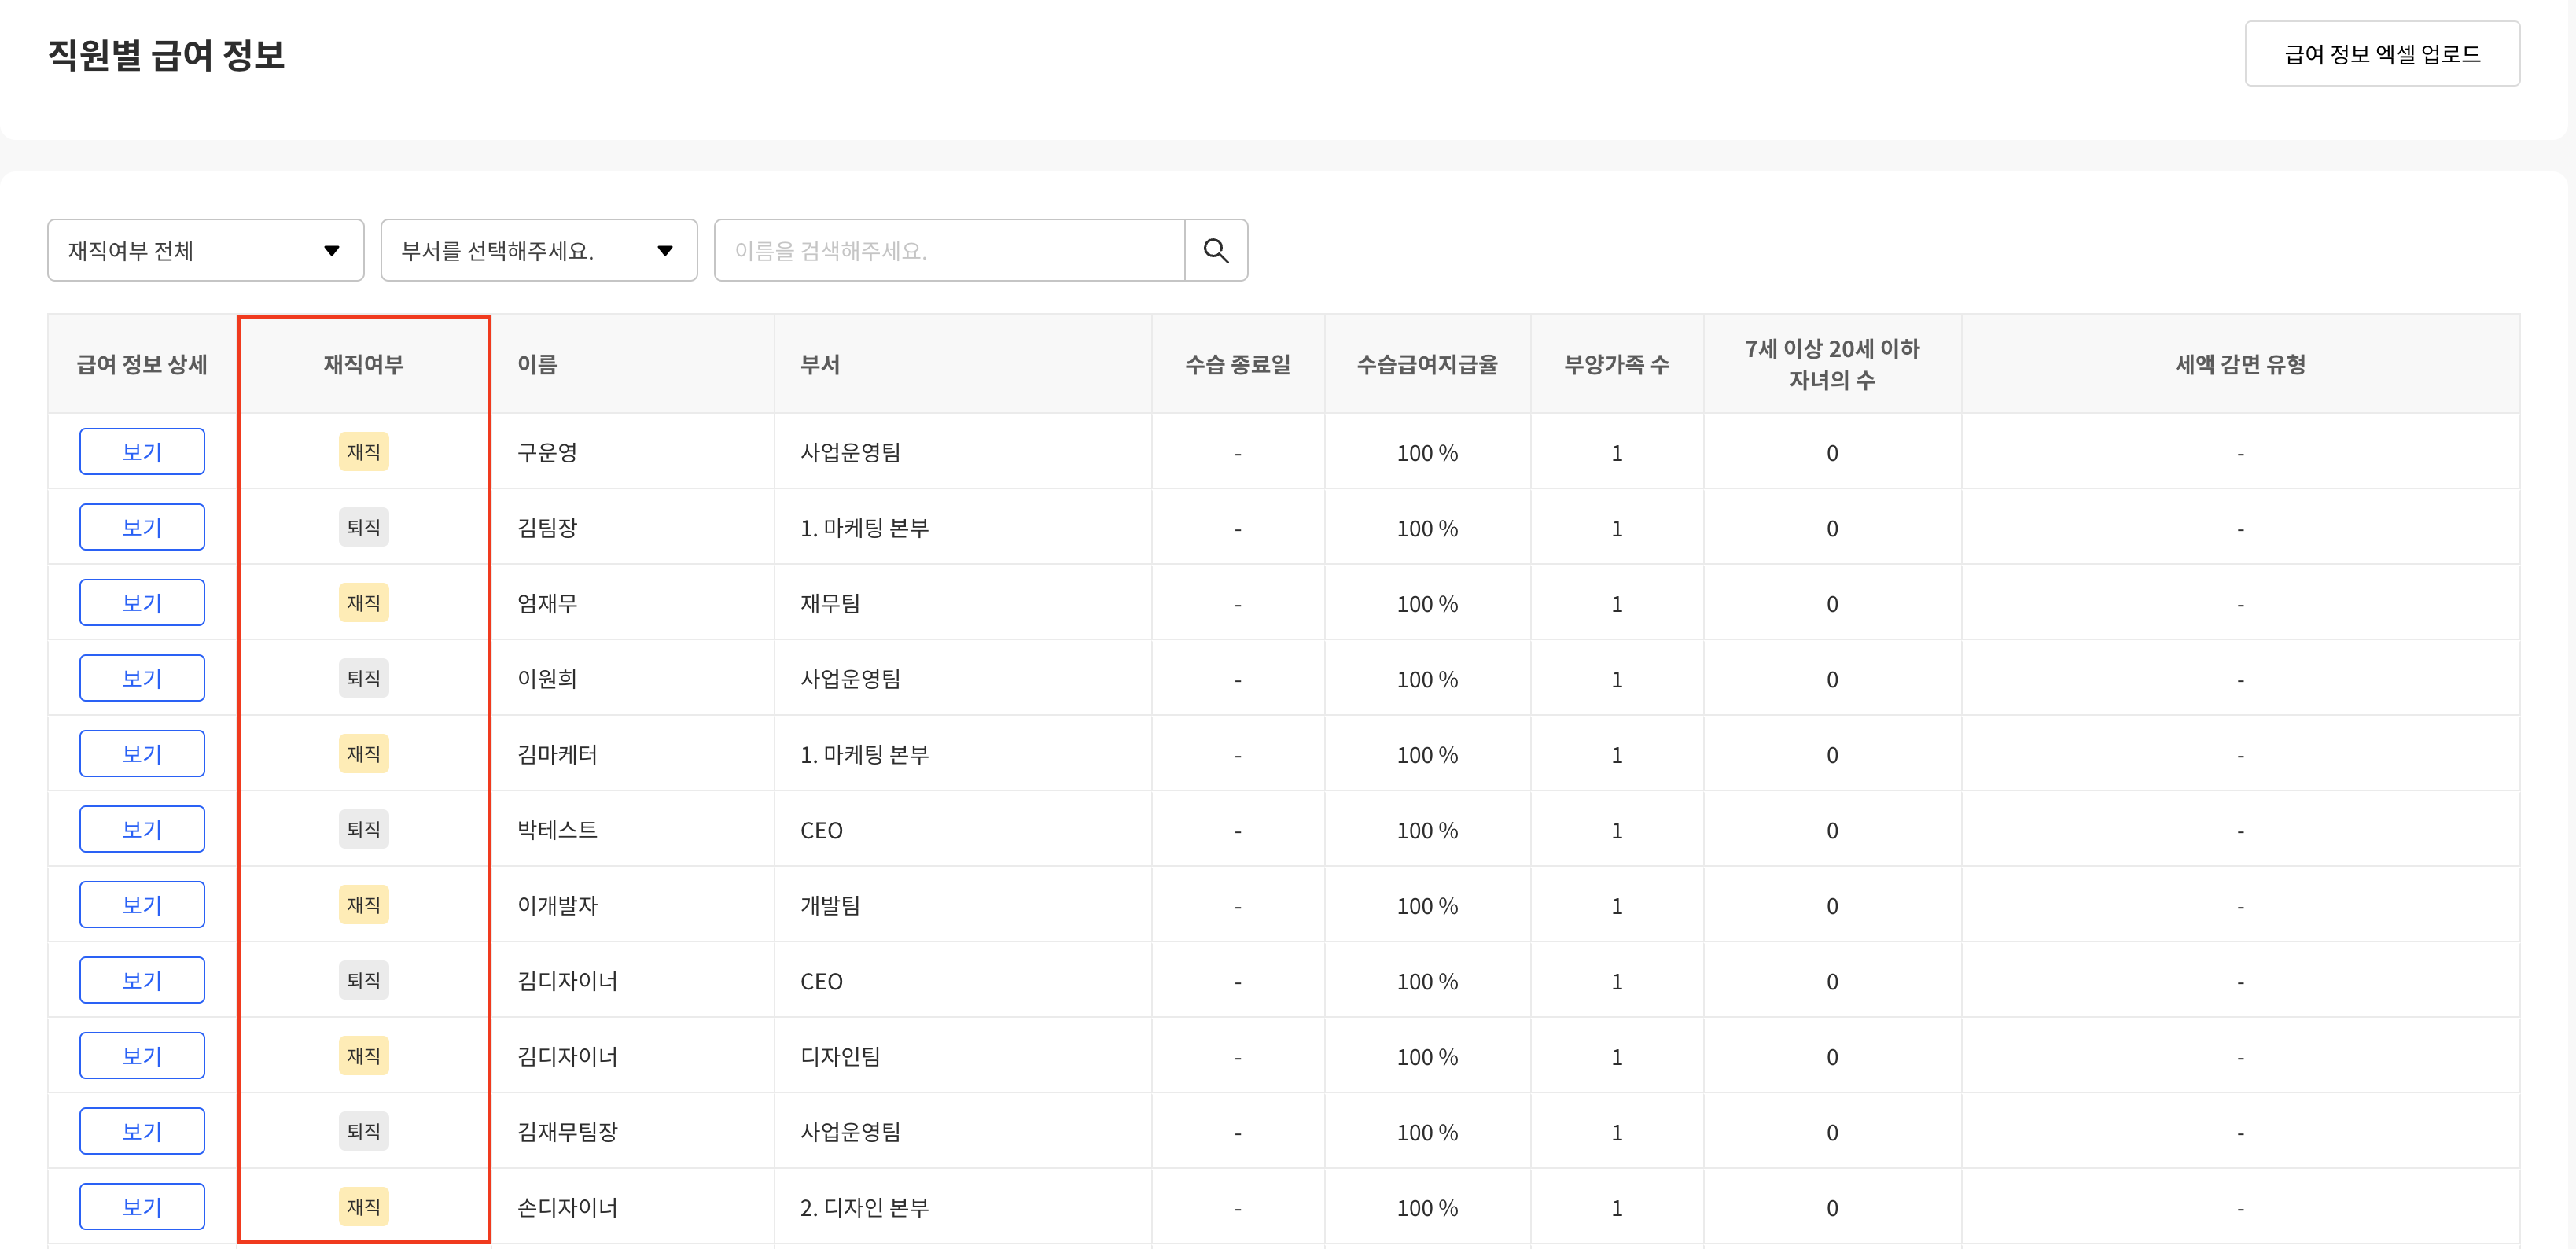
Task: Click the 급여 정보 상세 column header
Action: (x=142, y=365)
